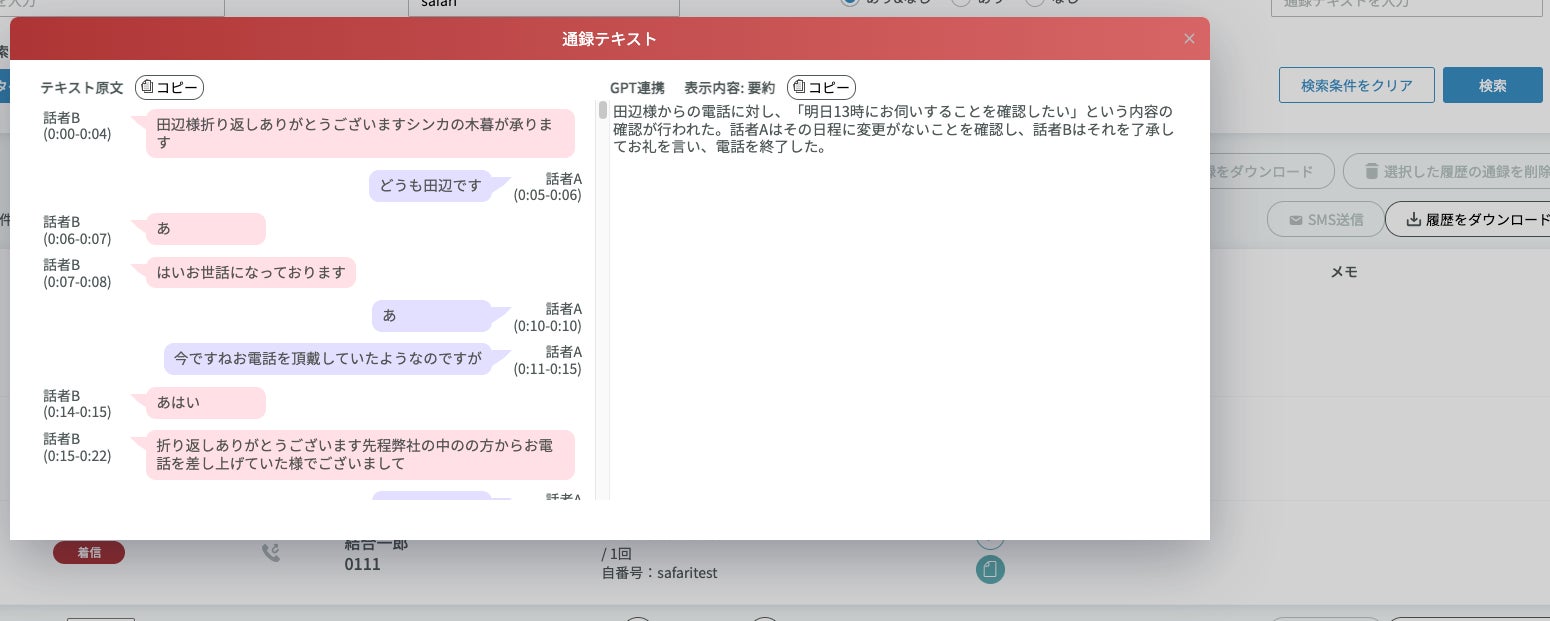Select the bubble 田辺様折り返しありがとうございます
Viewport: 1550px width, 621px height.
(x=360, y=134)
